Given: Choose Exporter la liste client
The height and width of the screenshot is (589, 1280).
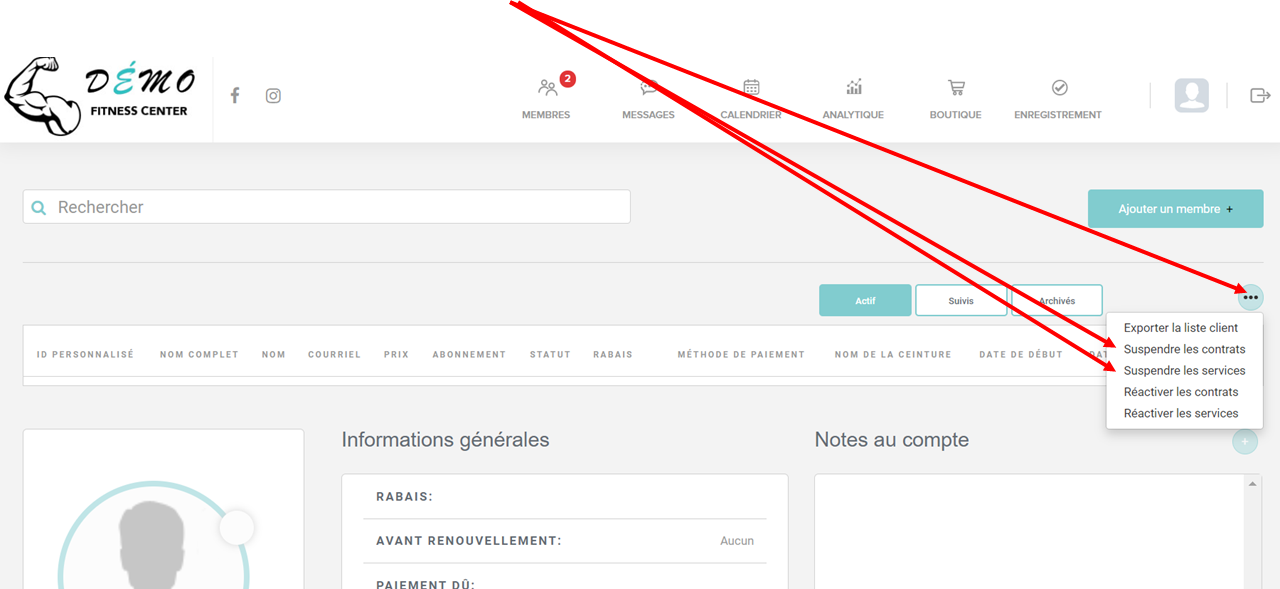Looking at the screenshot, I should click(x=1181, y=328).
